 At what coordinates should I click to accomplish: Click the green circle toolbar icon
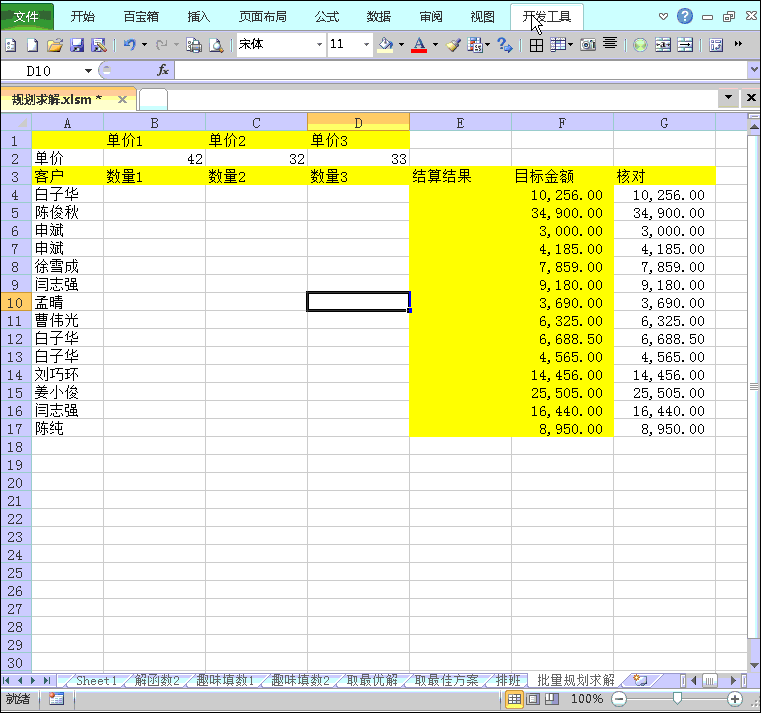tap(640, 45)
